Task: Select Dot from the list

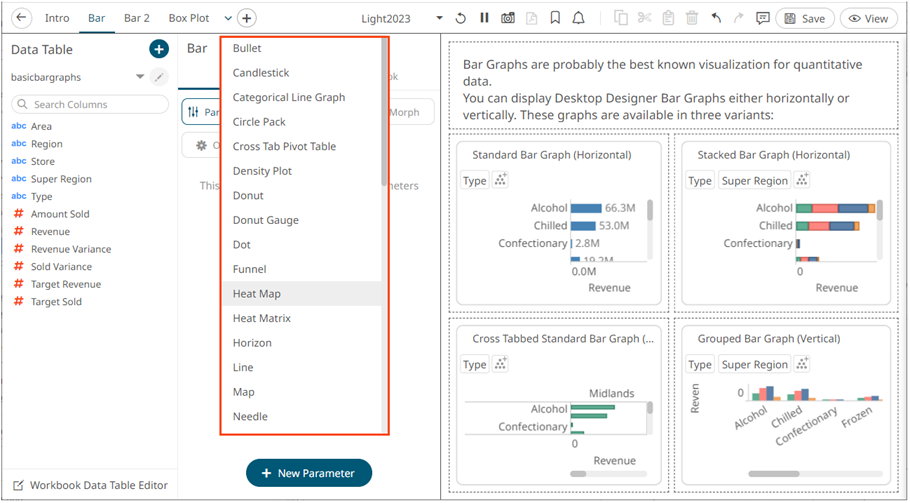Action: 302,245
